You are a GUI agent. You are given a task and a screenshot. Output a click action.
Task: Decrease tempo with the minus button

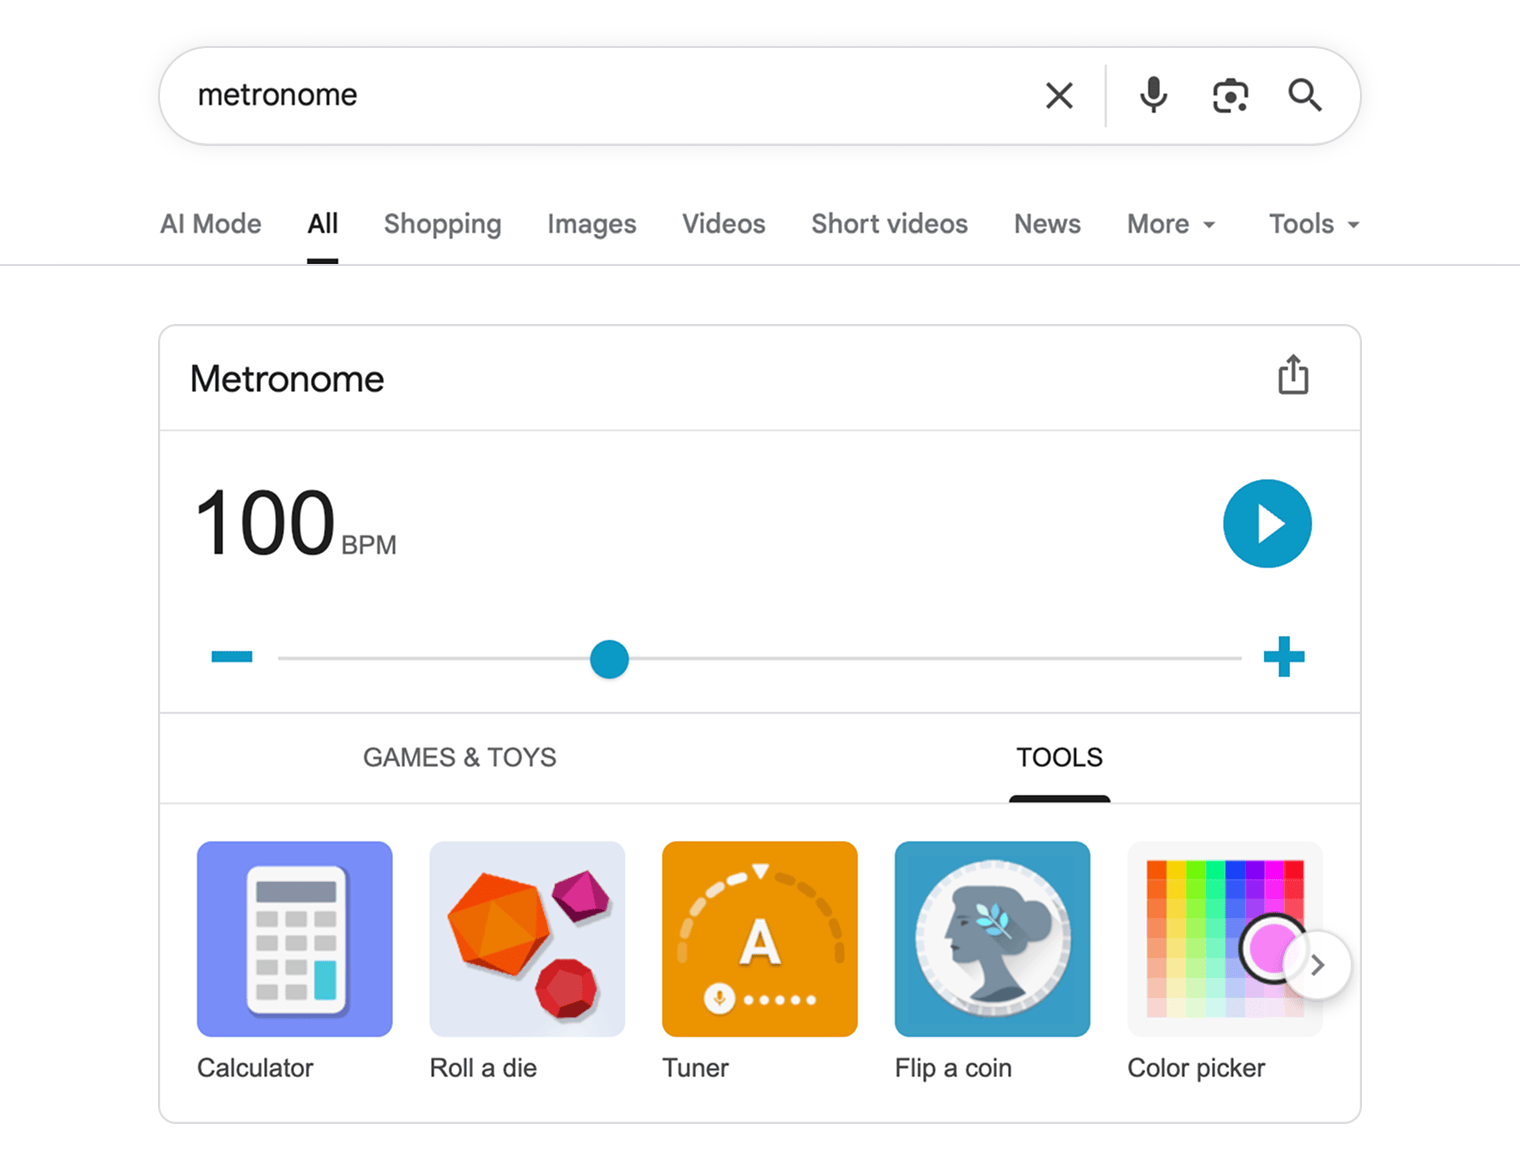click(231, 656)
